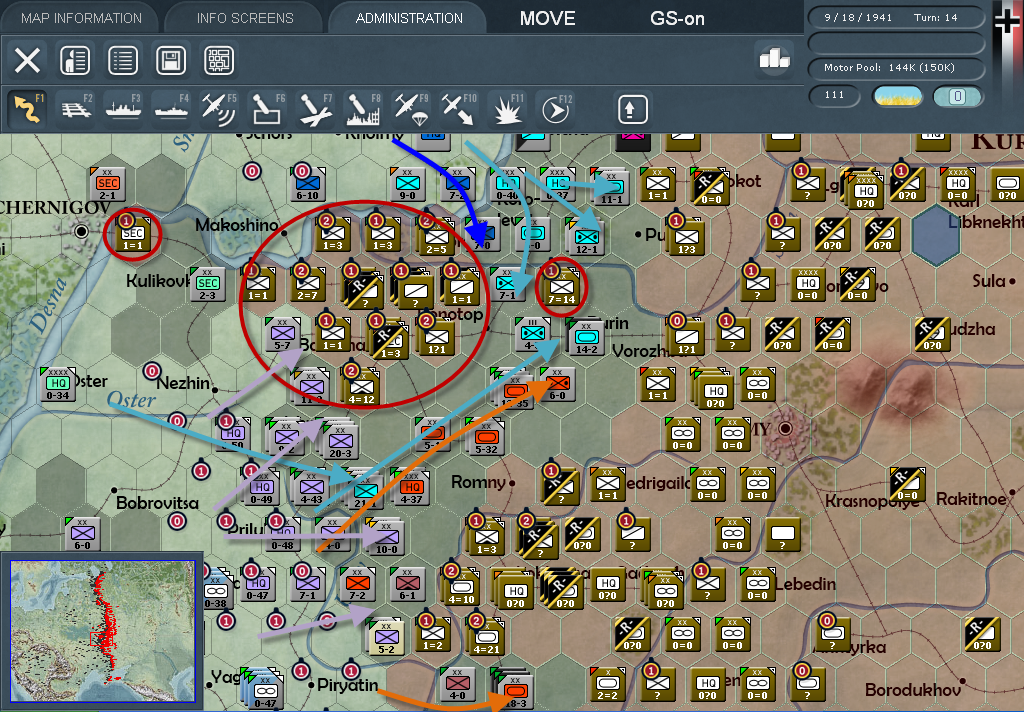
Task: Select the orange SEC 2-1 security unit
Action: click(x=108, y=185)
